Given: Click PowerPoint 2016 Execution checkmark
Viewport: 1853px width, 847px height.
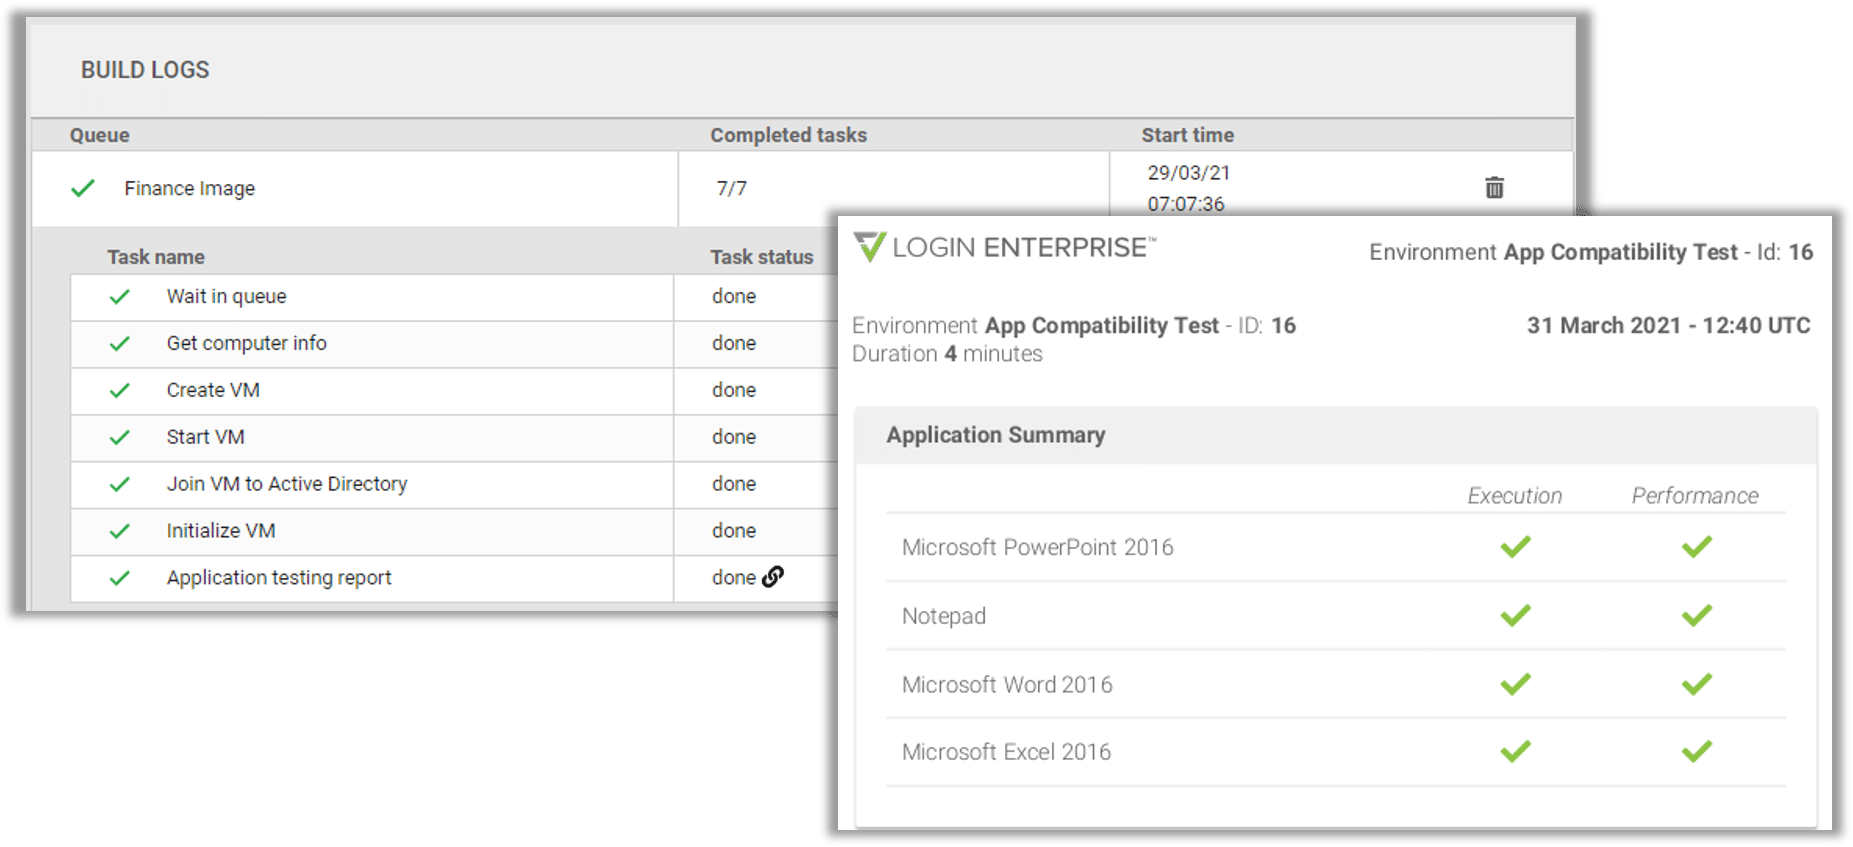Looking at the screenshot, I should tap(1516, 546).
